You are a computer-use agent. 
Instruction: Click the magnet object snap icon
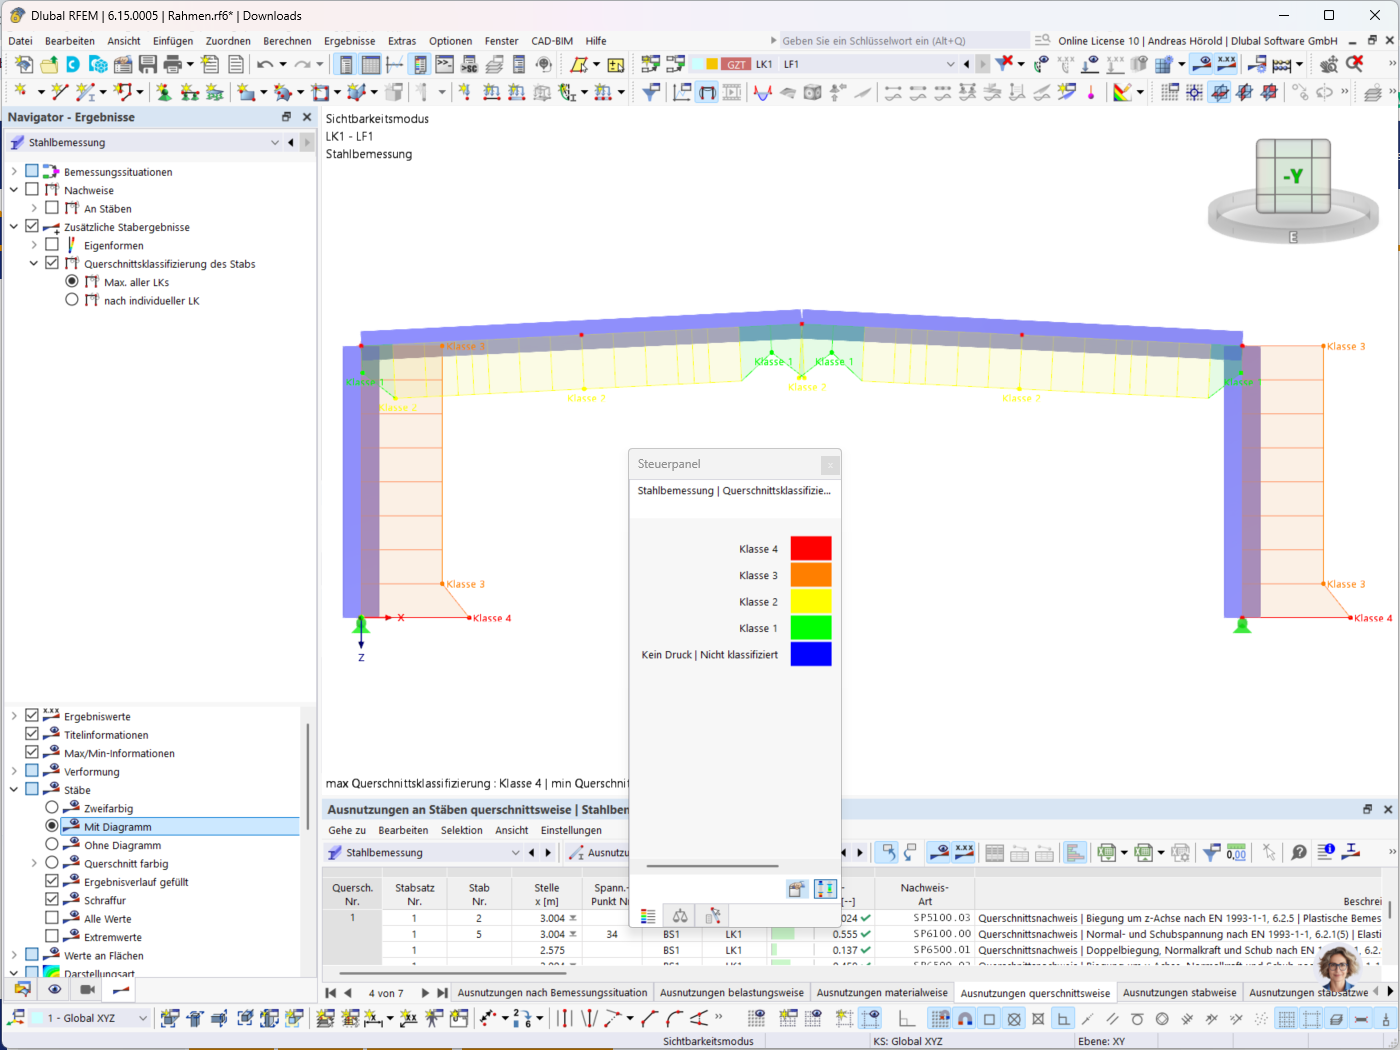click(965, 1018)
